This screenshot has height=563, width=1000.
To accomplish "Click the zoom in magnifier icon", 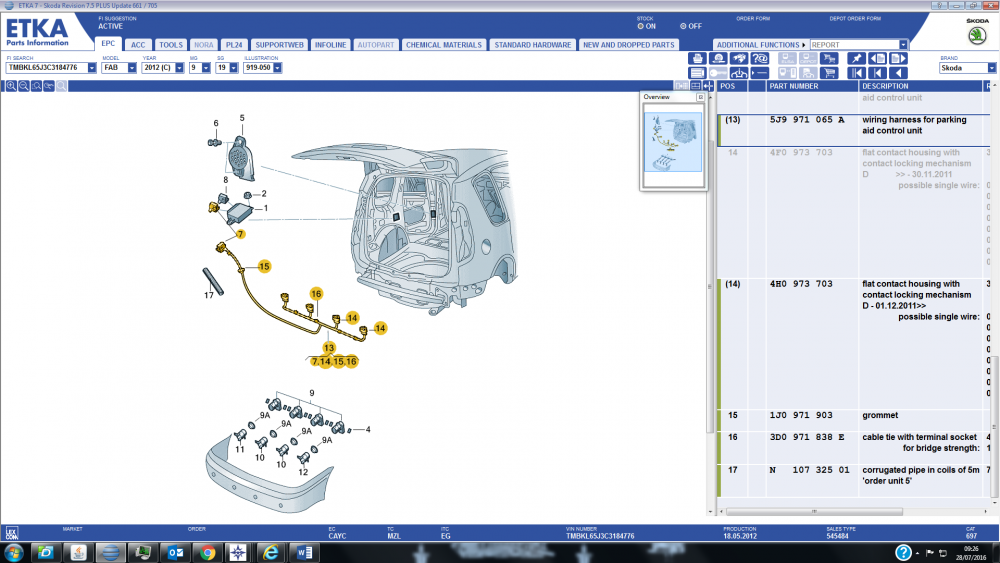I will tap(11, 86).
